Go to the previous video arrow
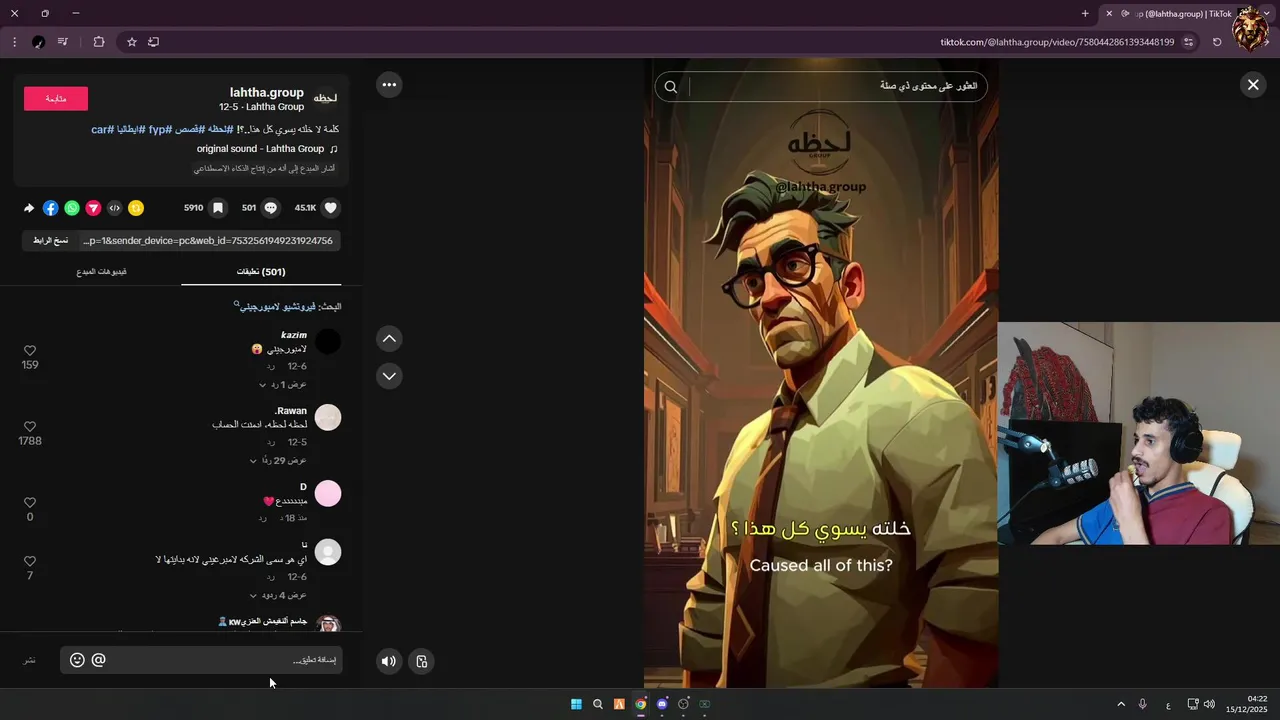The width and height of the screenshot is (1280, 720). tap(389, 339)
